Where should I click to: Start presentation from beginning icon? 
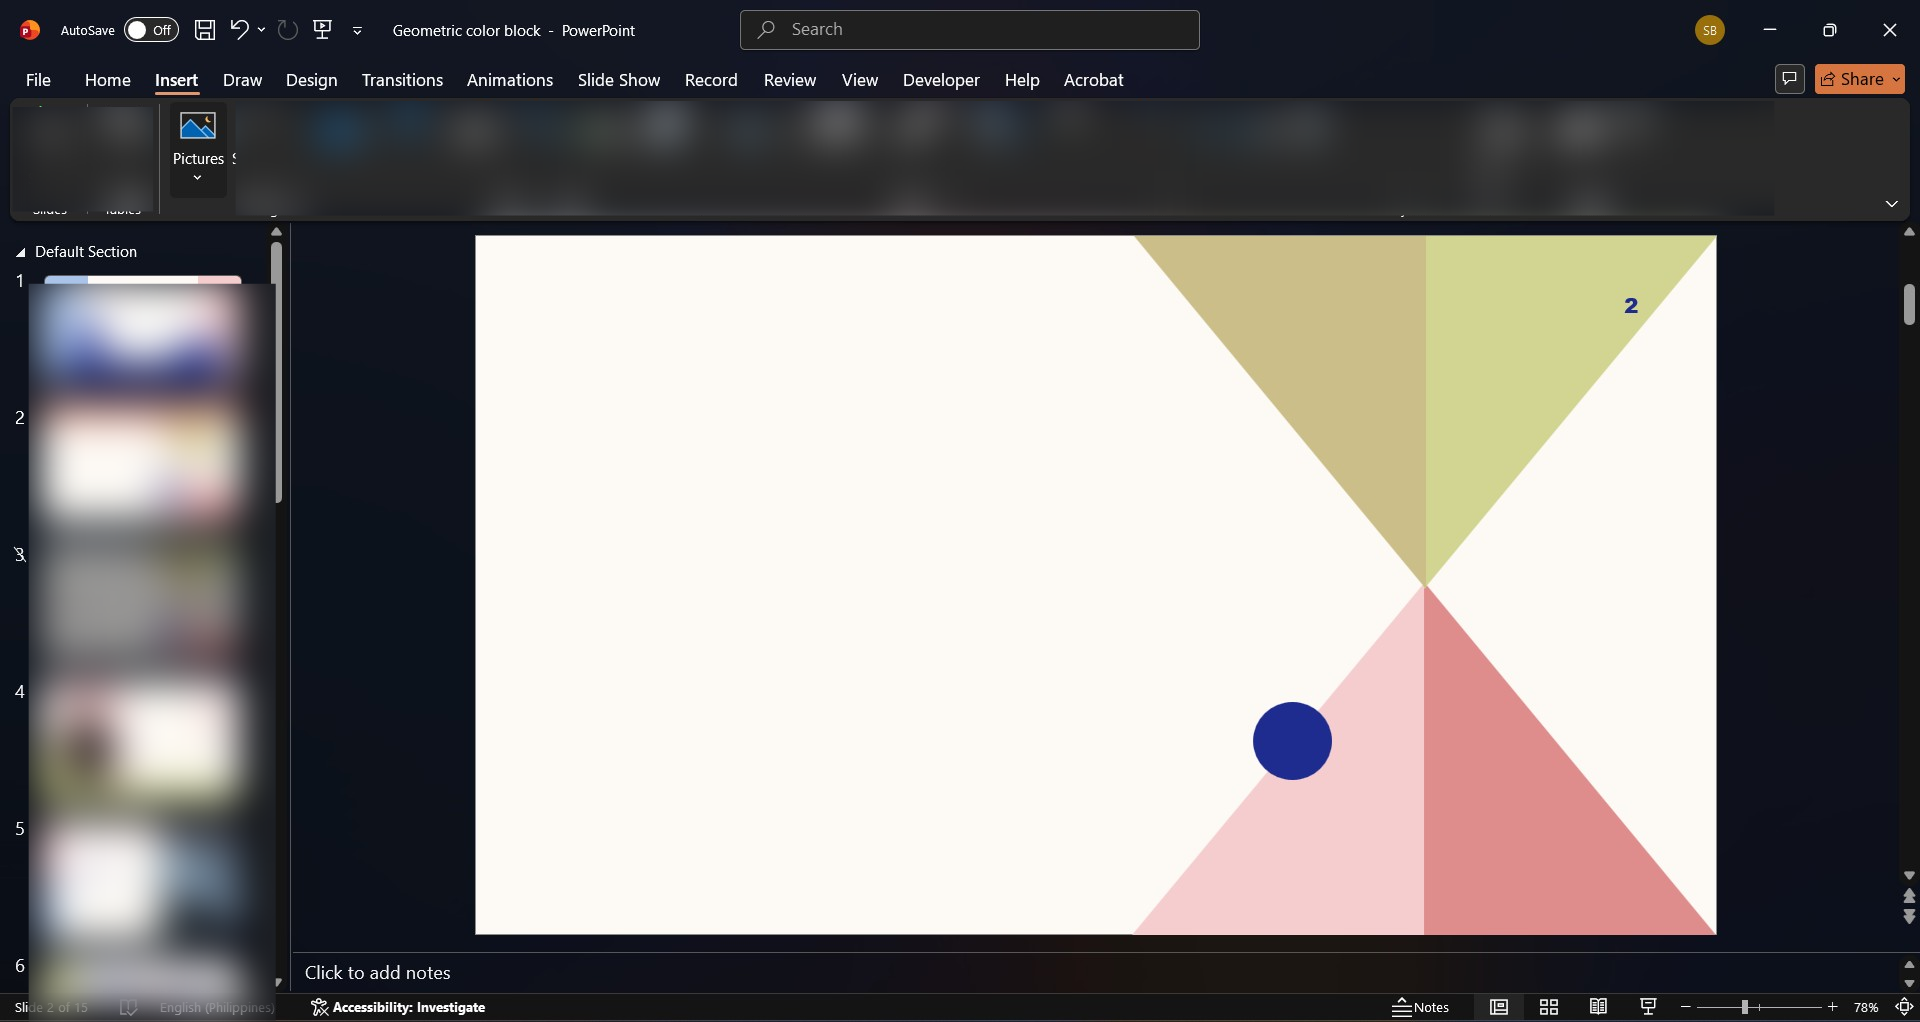point(323,30)
